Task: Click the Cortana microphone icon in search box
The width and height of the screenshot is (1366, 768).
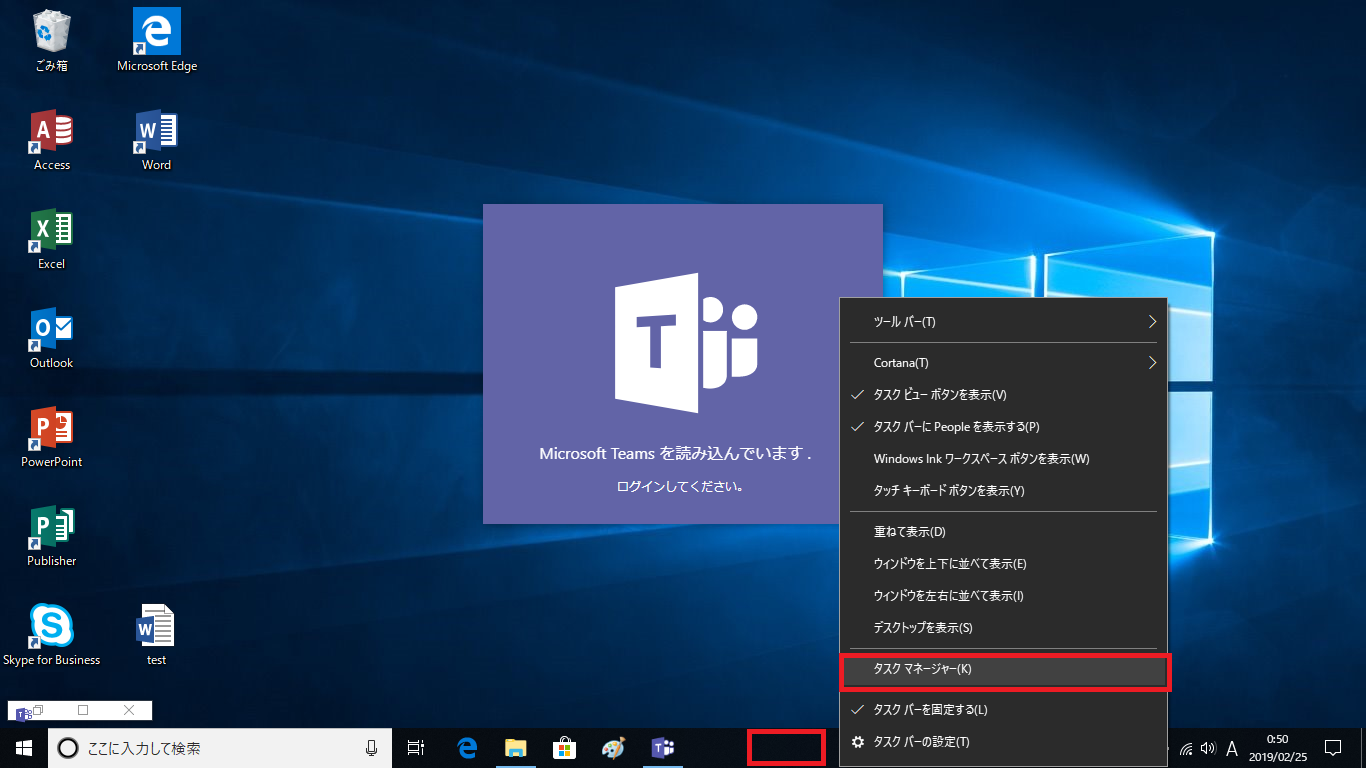Action: click(x=371, y=748)
